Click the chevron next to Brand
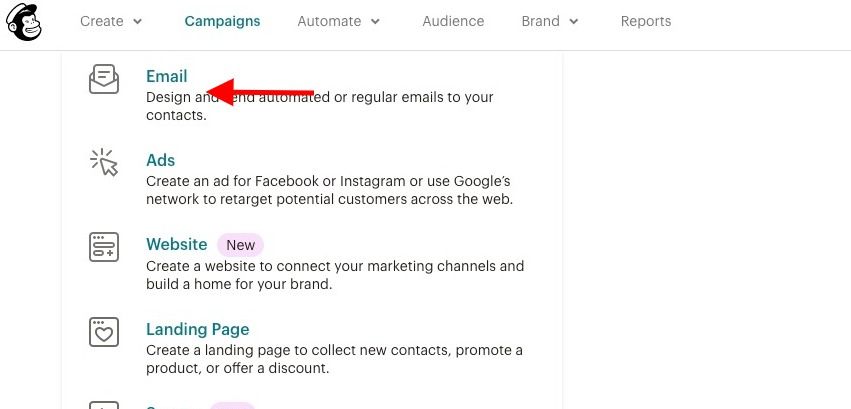This screenshot has height=409, width=851. [x=574, y=22]
